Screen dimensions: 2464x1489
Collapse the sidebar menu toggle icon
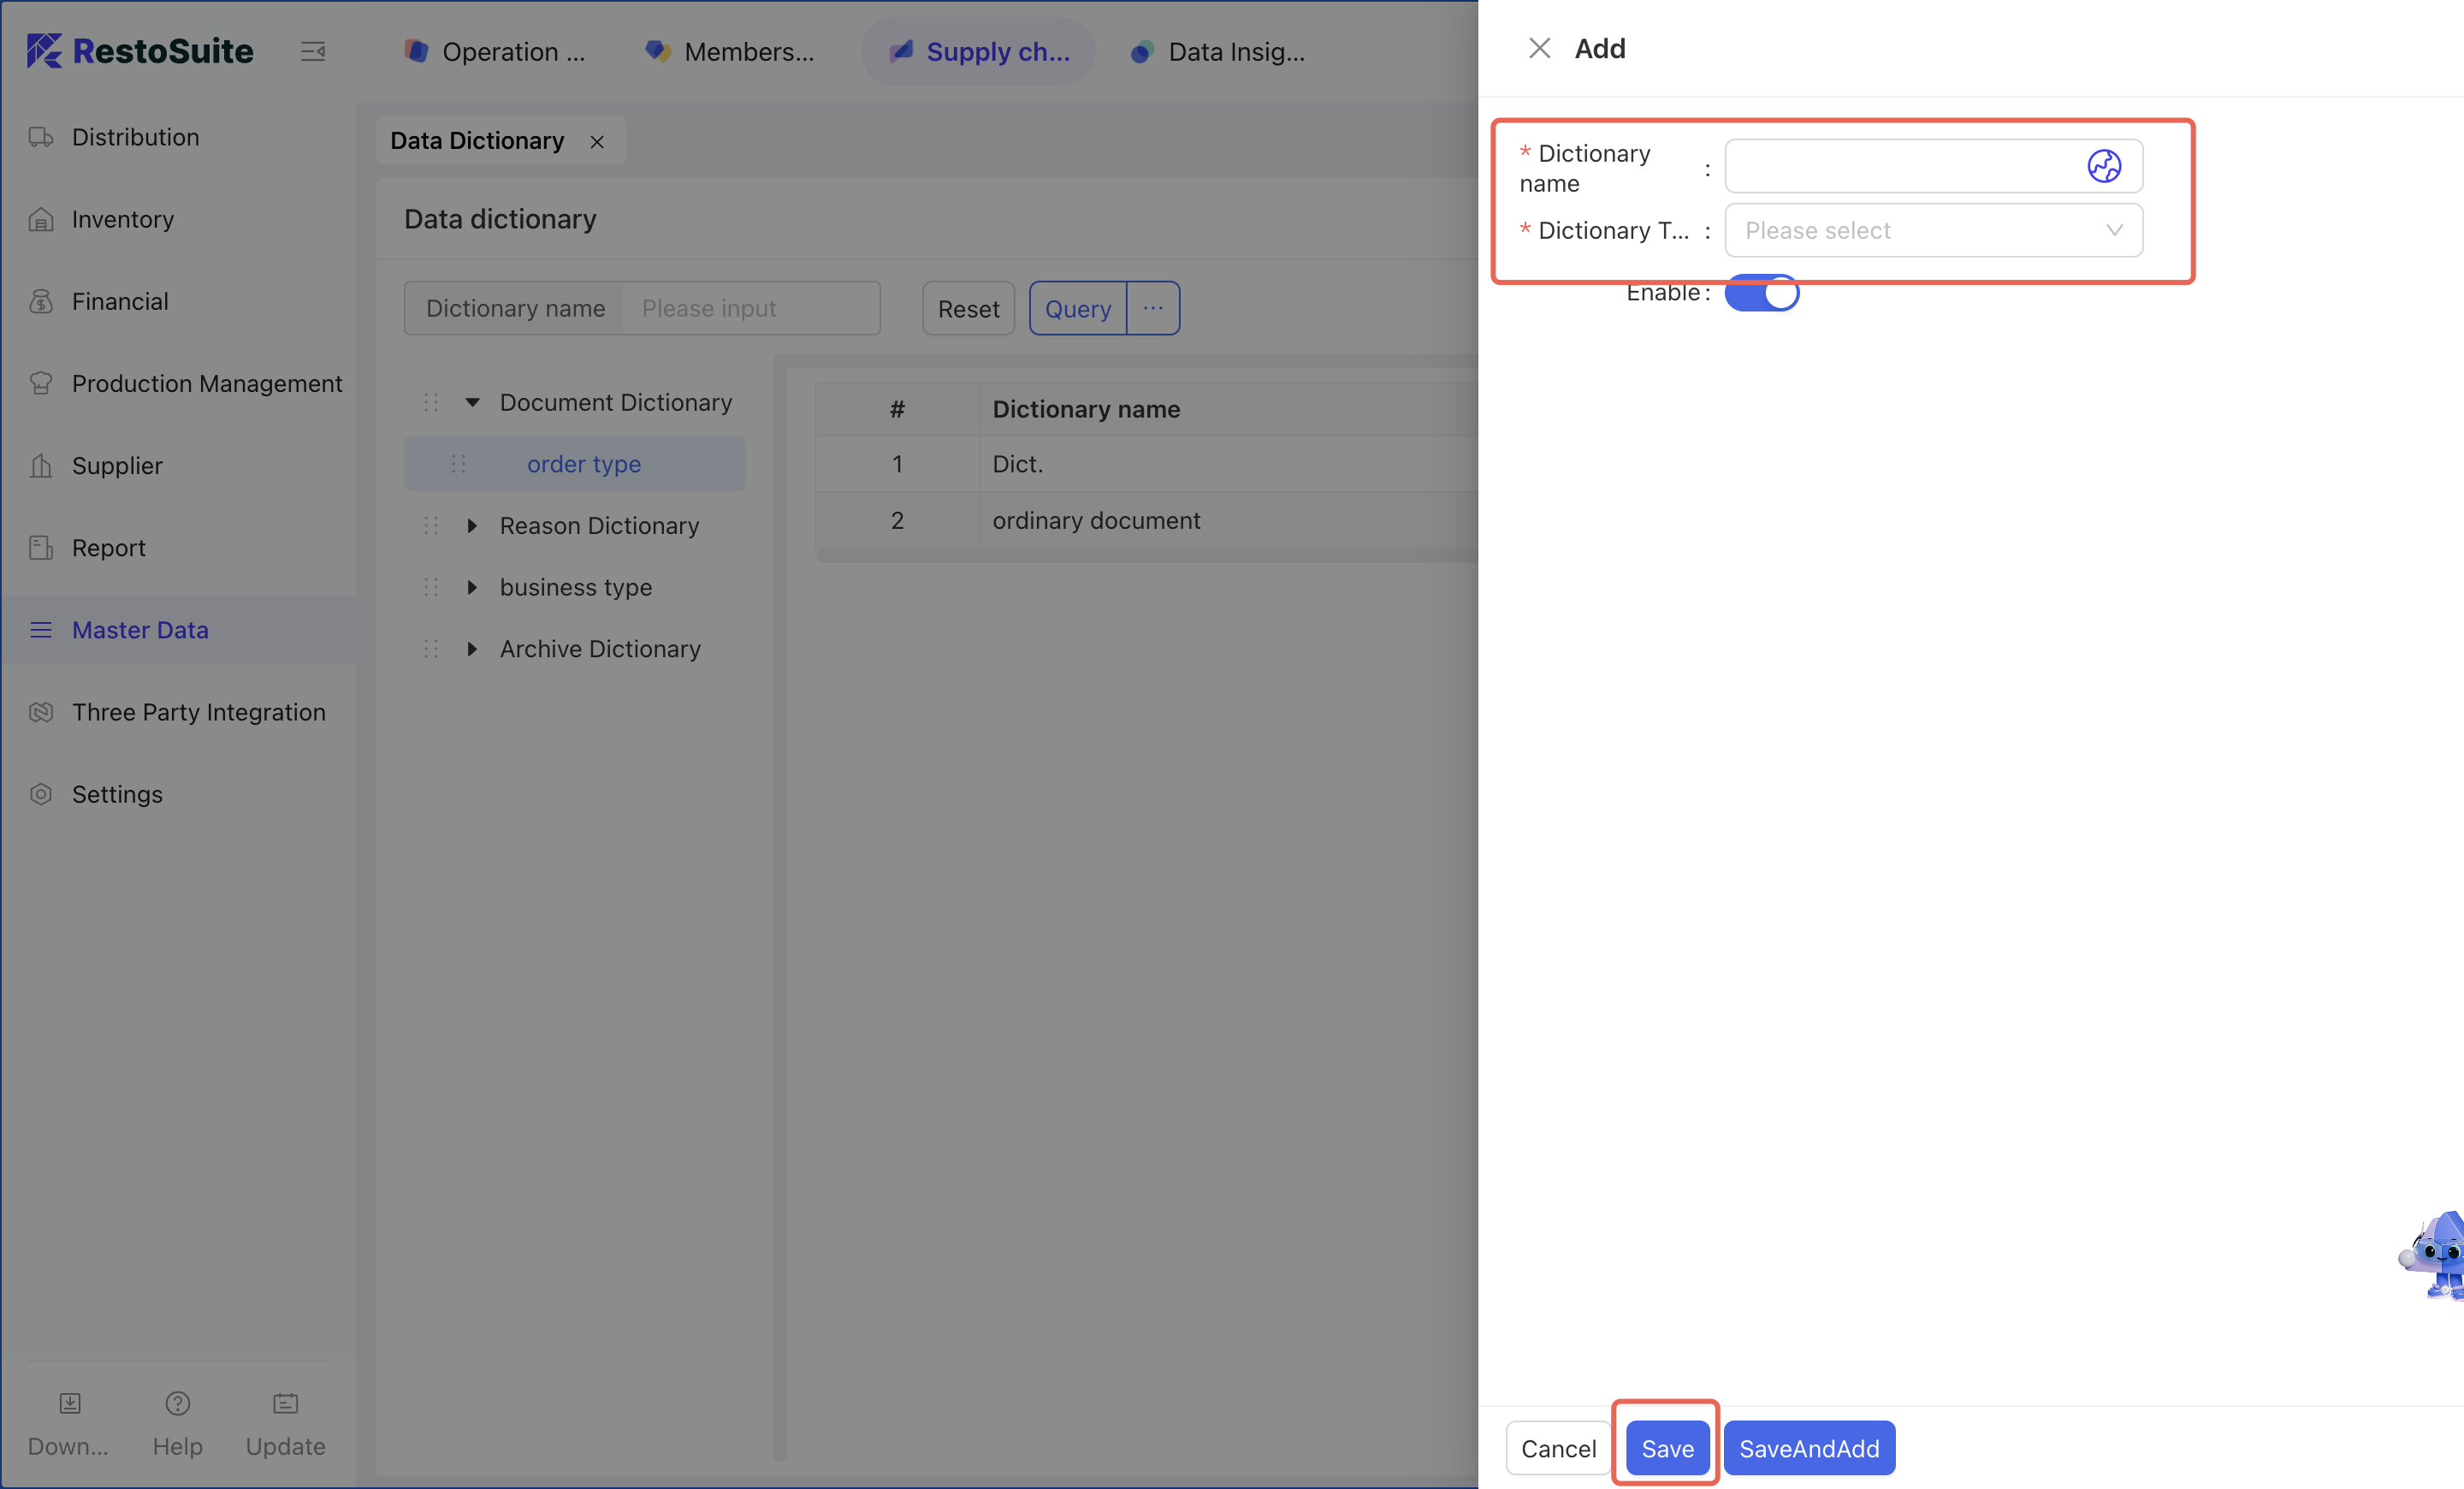coord(313,51)
